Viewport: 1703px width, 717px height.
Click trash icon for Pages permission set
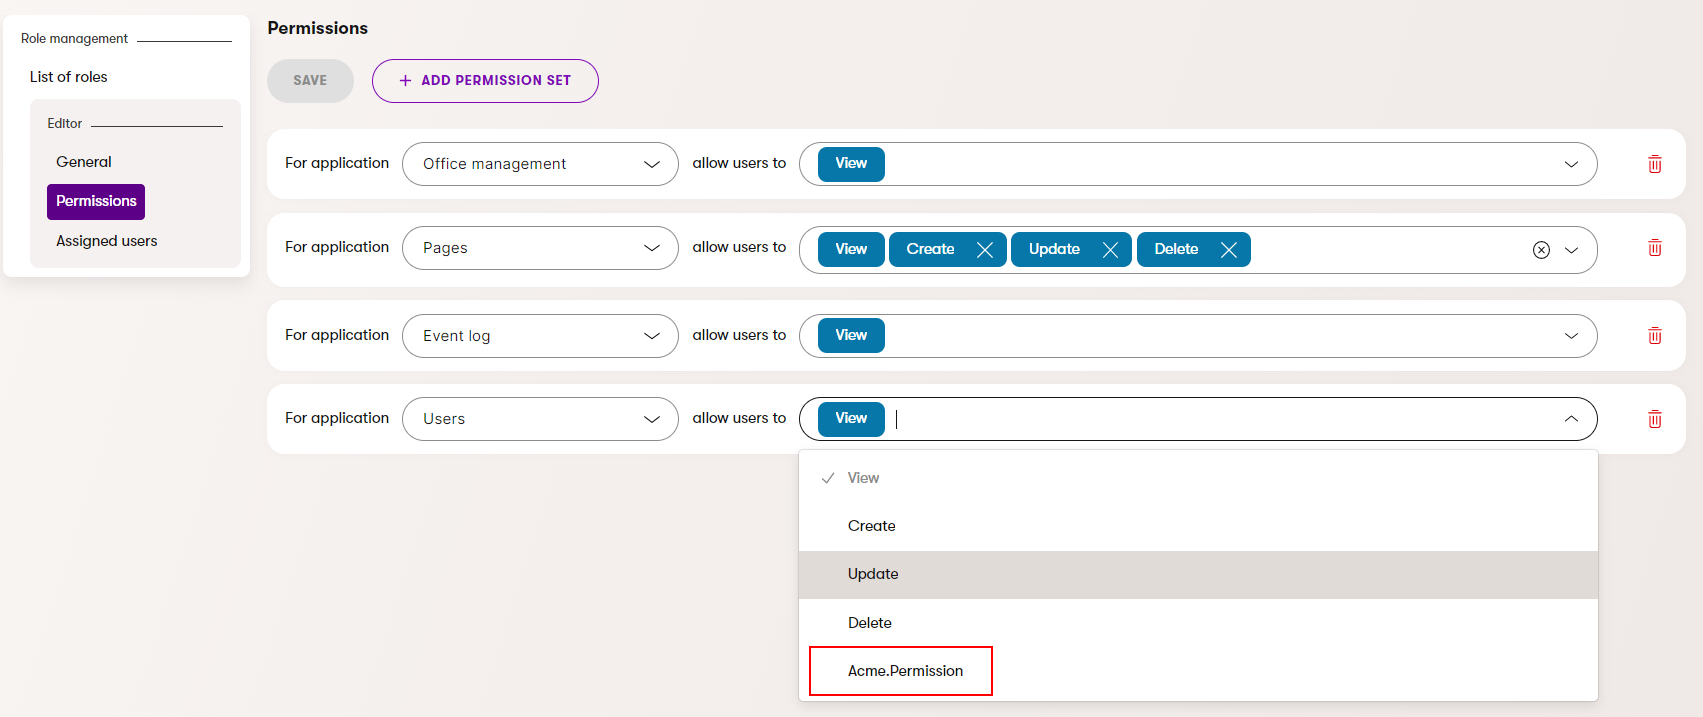tap(1655, 248)
